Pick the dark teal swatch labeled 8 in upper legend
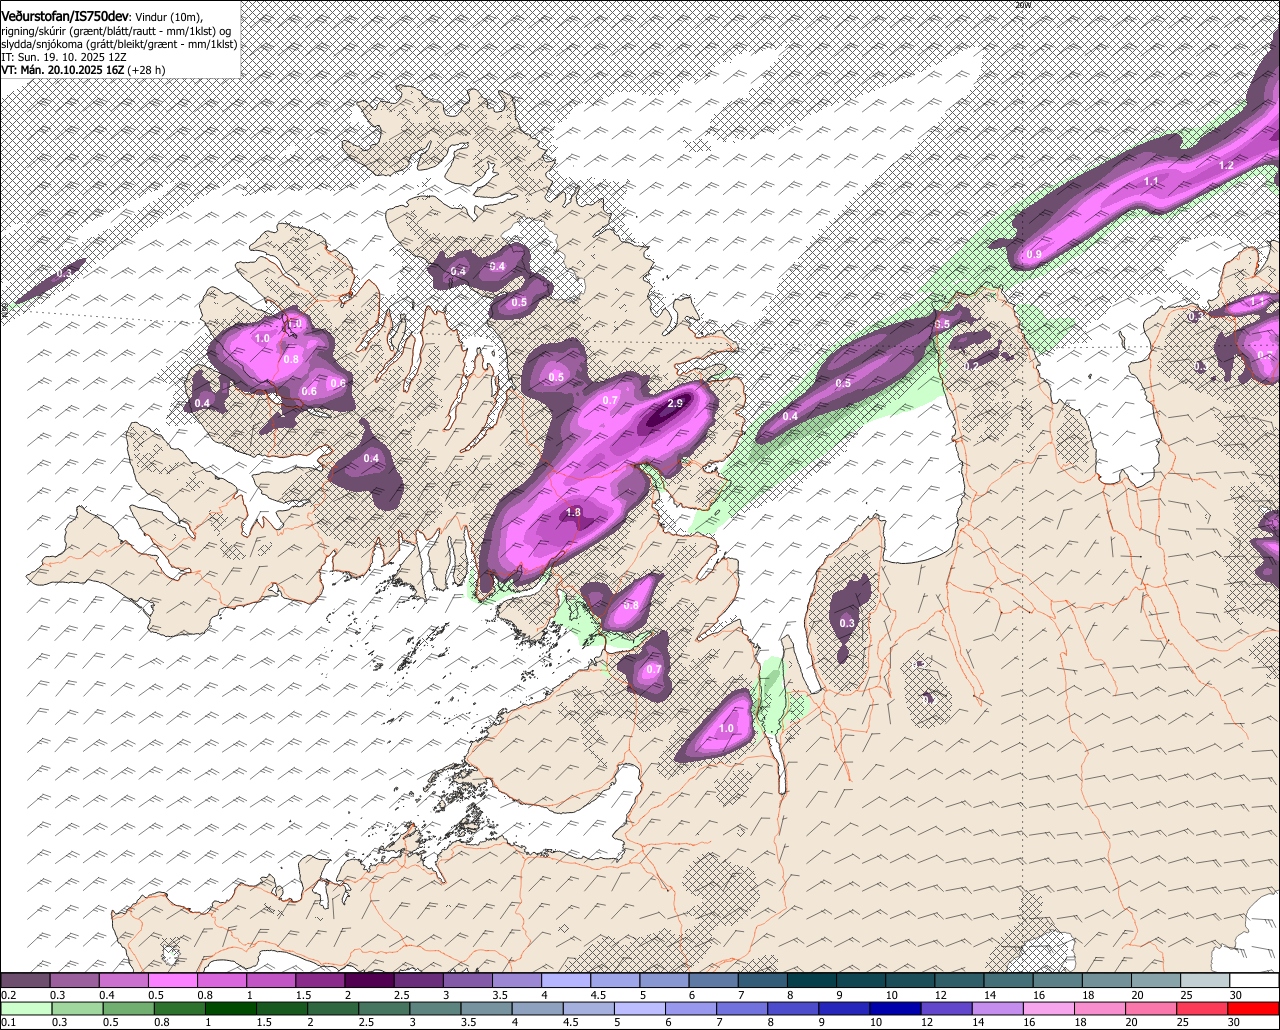1280x1030 pixels. 812,980
